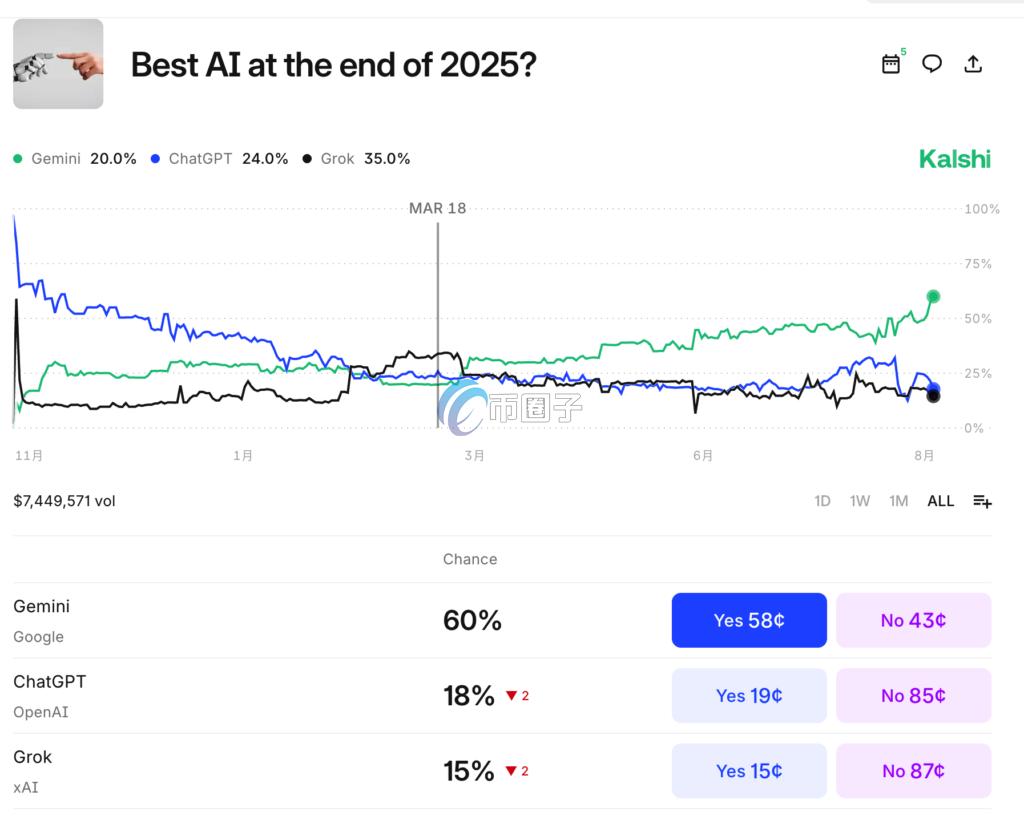This screenshot has height=816, width=1024.
Task: Click ChatGPT Yes 19¢ button
Action: point(749,695)
